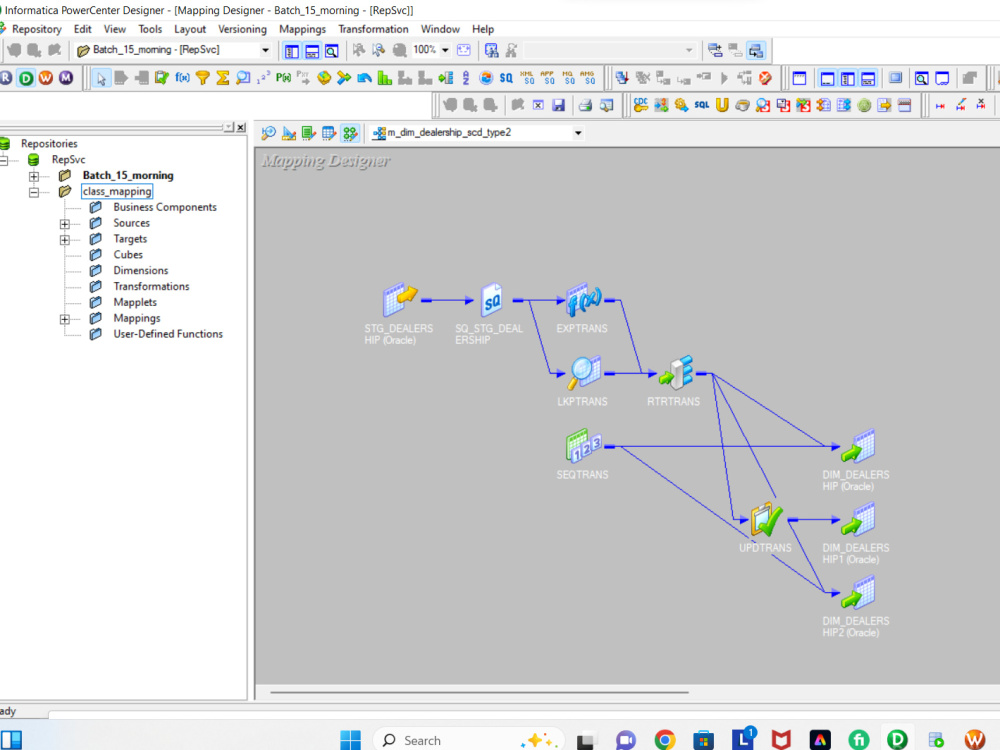
Task: Open the Tools menu
Action: click(150, 29)
